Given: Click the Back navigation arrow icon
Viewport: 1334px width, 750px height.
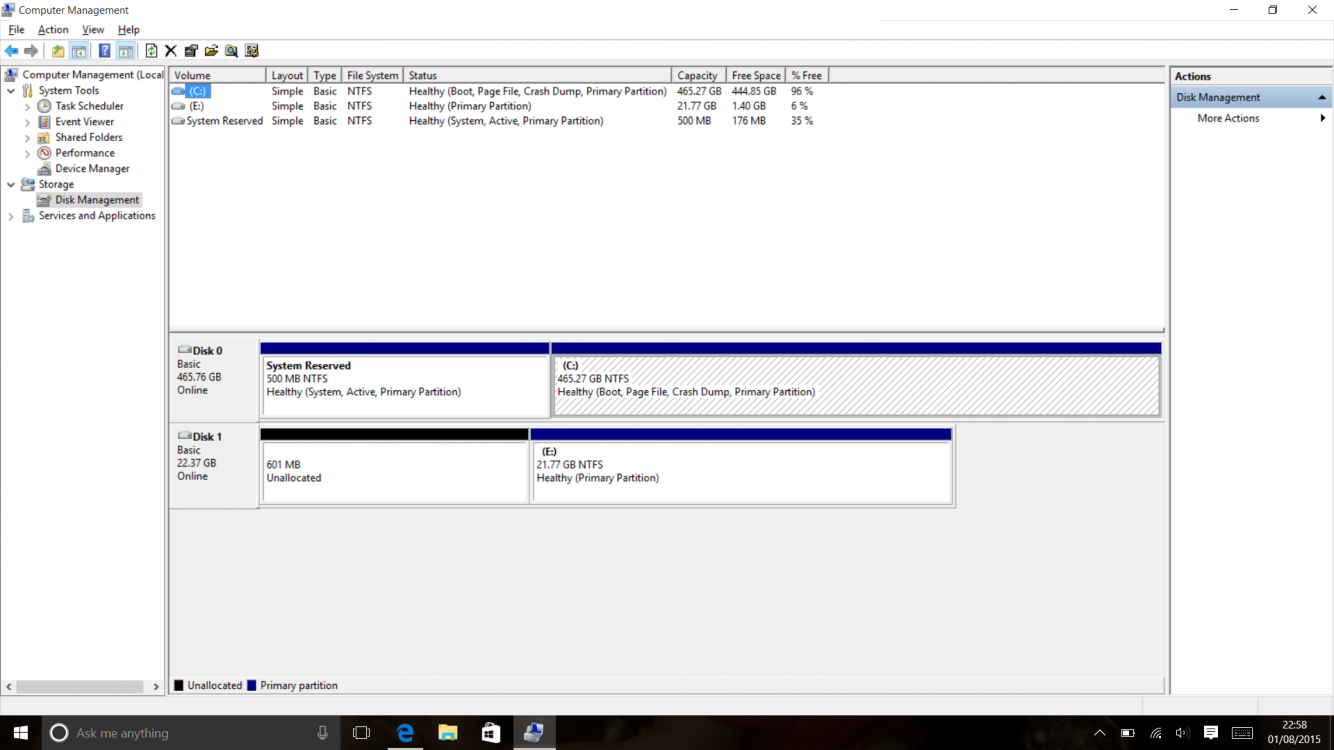Looking at the screenshot, I should [11, 50].
